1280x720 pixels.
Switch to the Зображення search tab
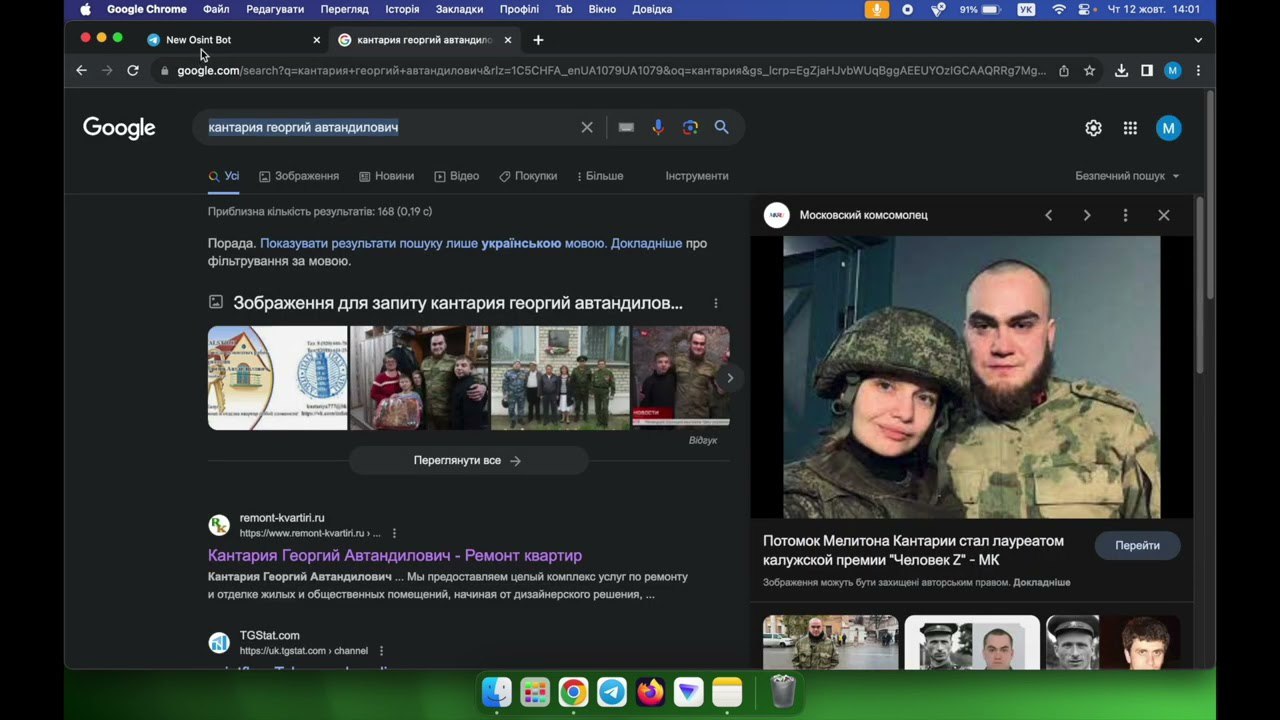pos(299,176)
